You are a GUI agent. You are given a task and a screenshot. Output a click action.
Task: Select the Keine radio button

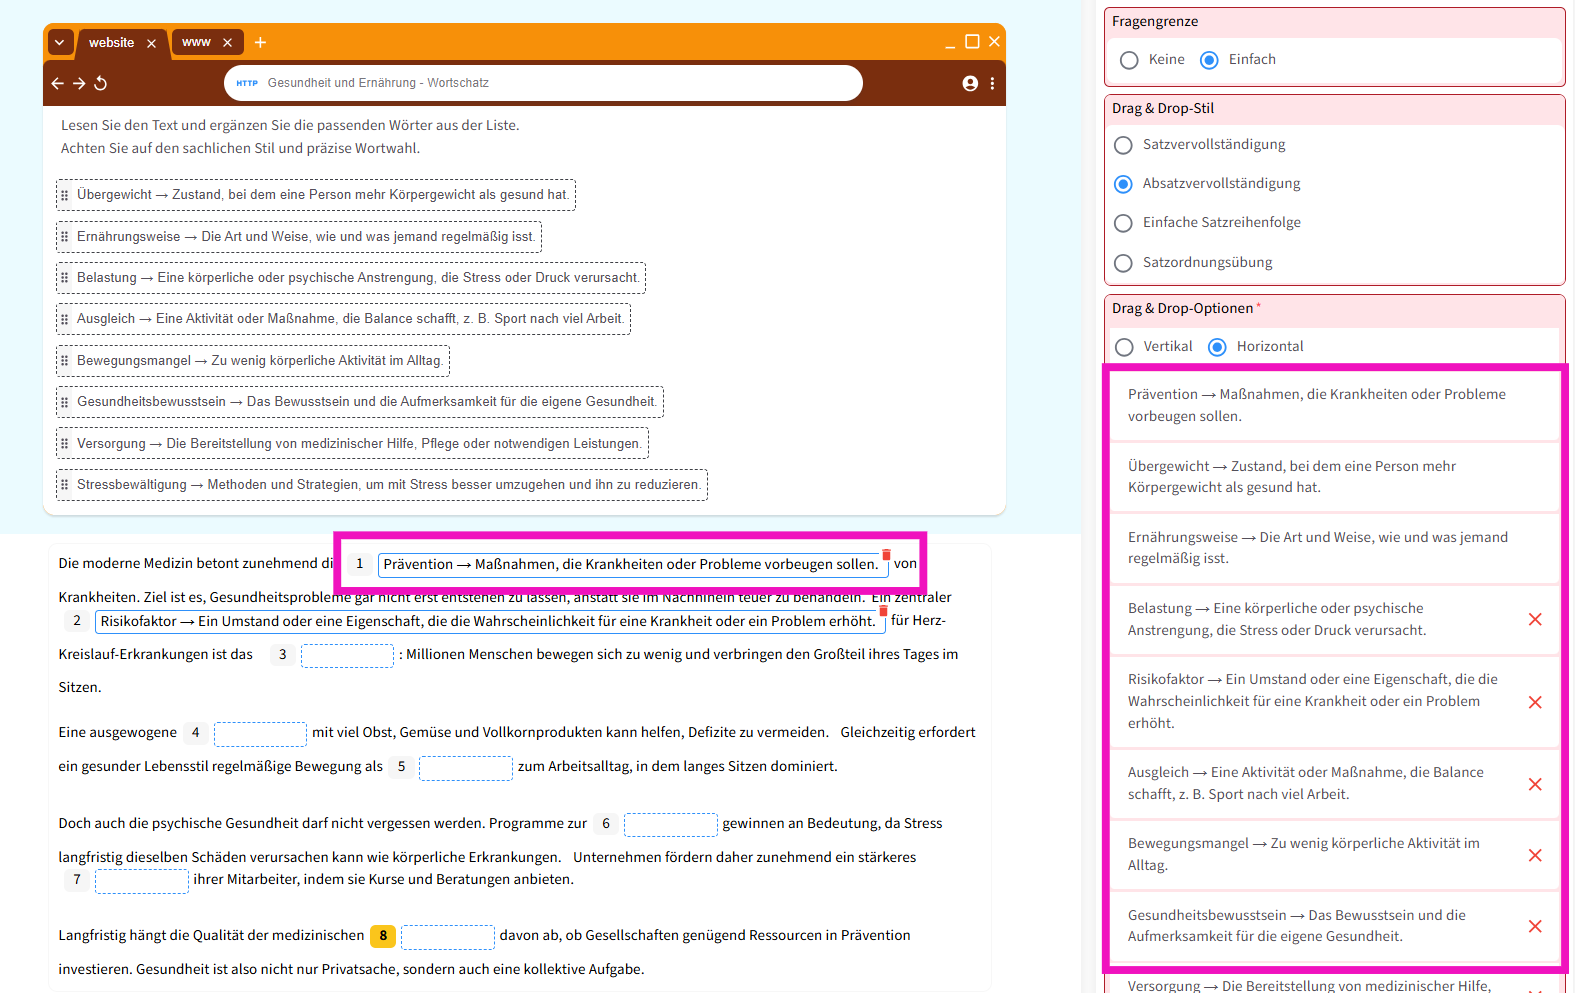1129,60
